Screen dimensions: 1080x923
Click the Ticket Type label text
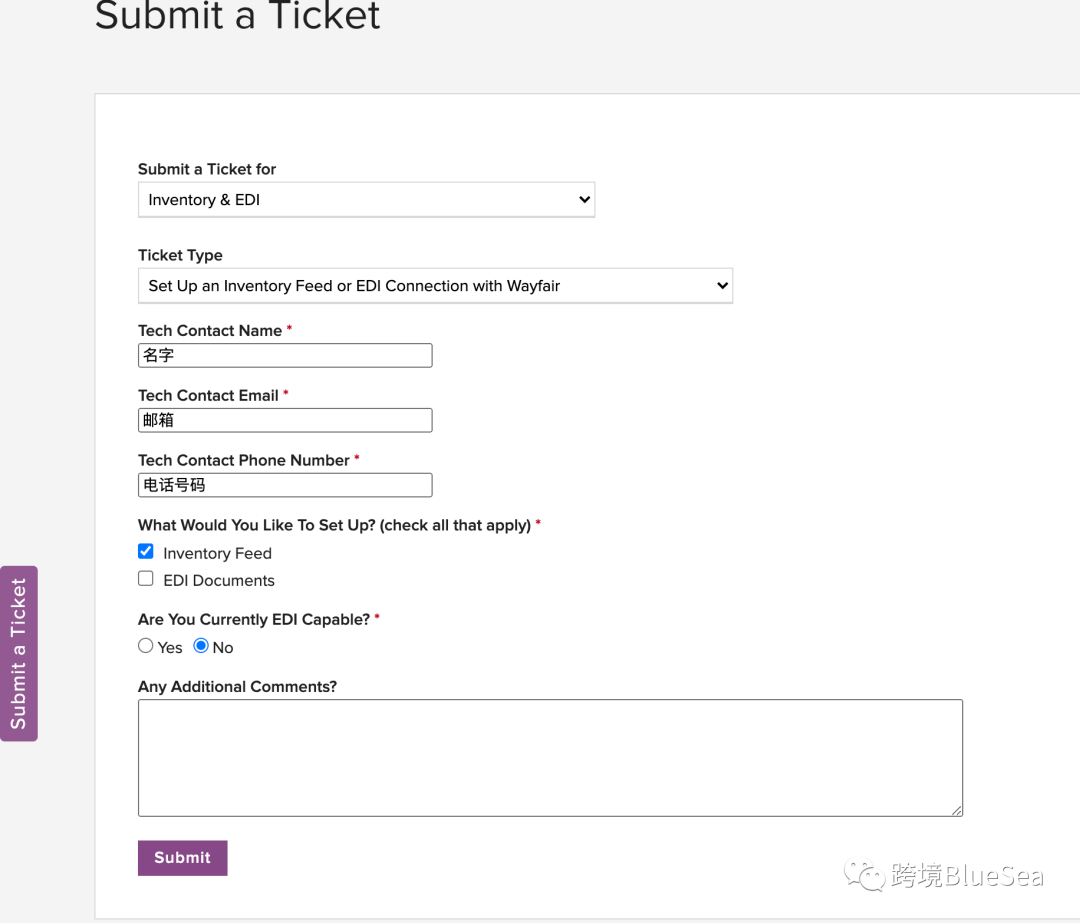pos(180,255)
